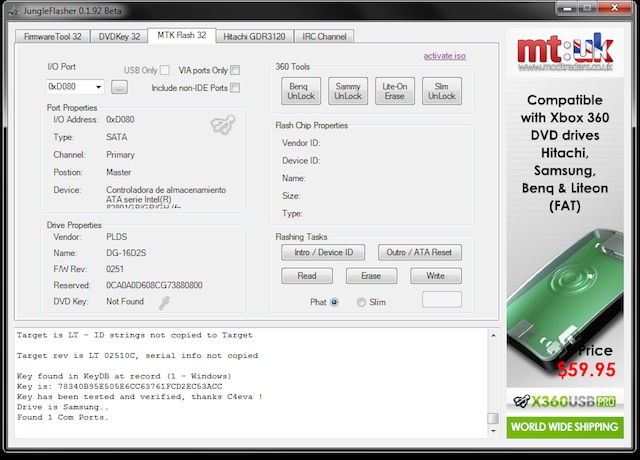The height and width of the screenshot is (460, 640).
Task: Click the Type value SATA
Action: click(x=117, y=137)
